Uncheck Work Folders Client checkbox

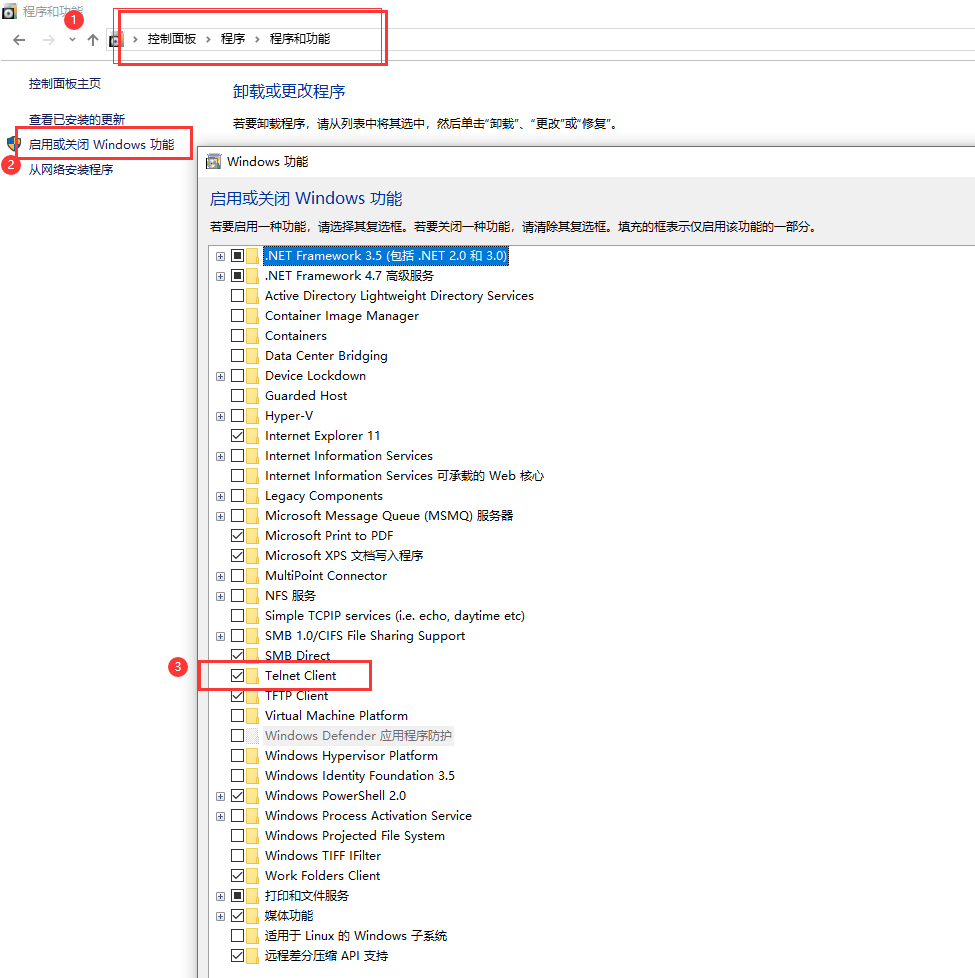point(237,875)
